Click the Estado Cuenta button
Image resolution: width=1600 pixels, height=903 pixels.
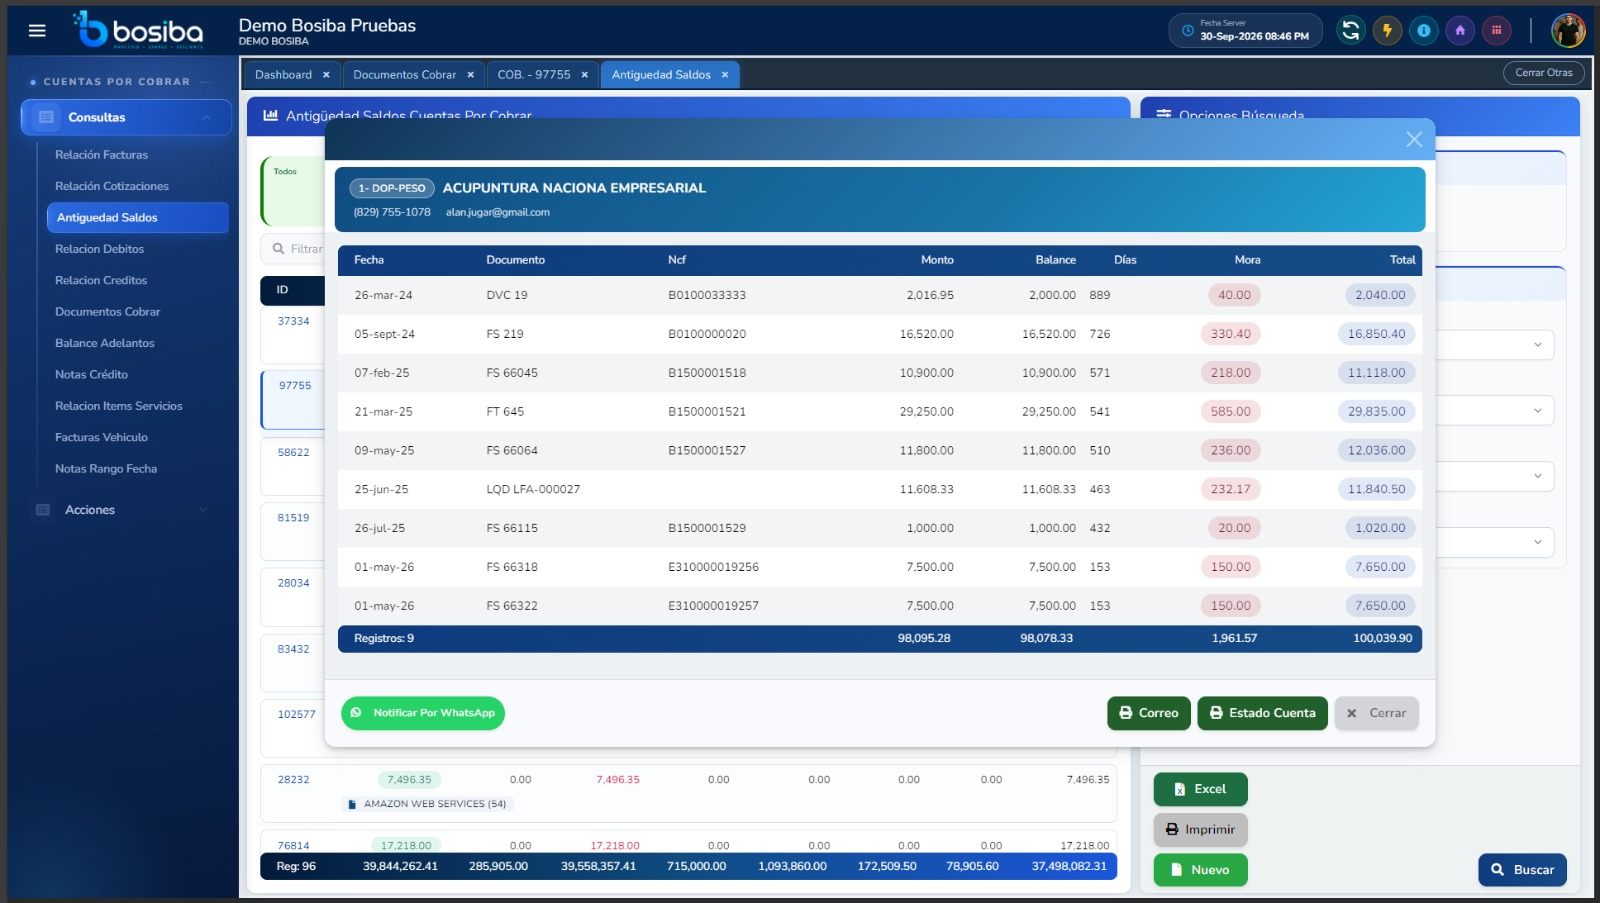click(1262, 713)
